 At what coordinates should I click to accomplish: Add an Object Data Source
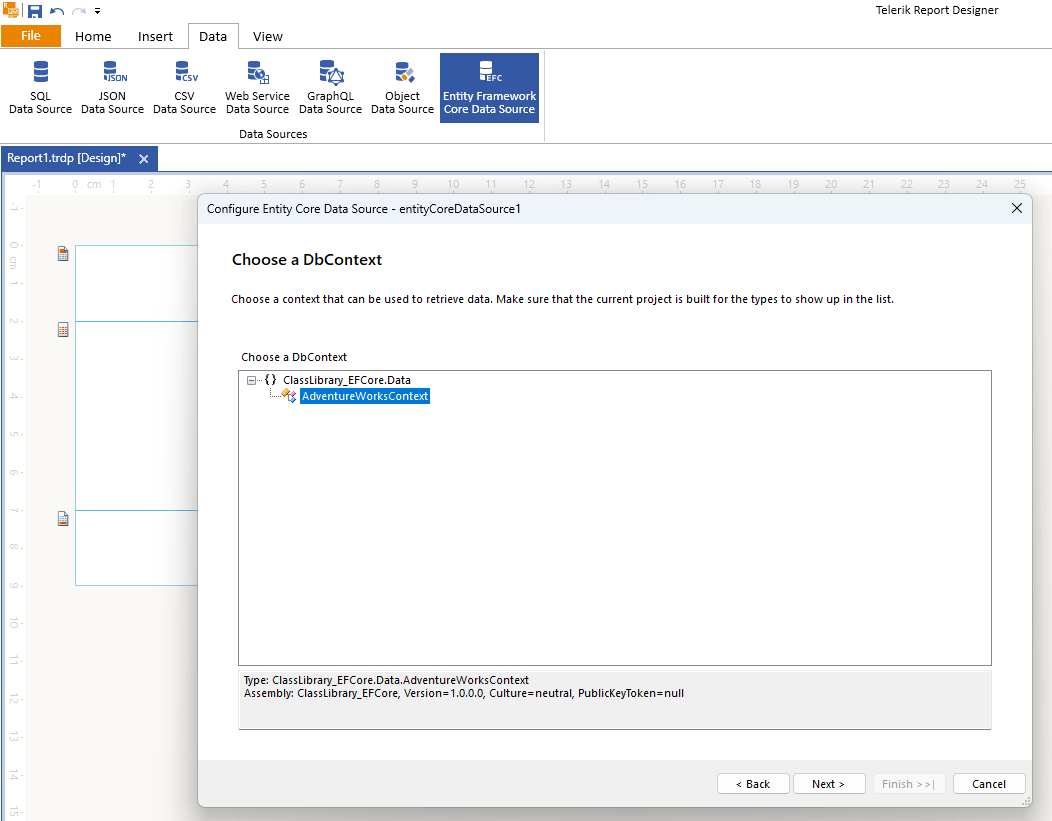pos(403,88)
